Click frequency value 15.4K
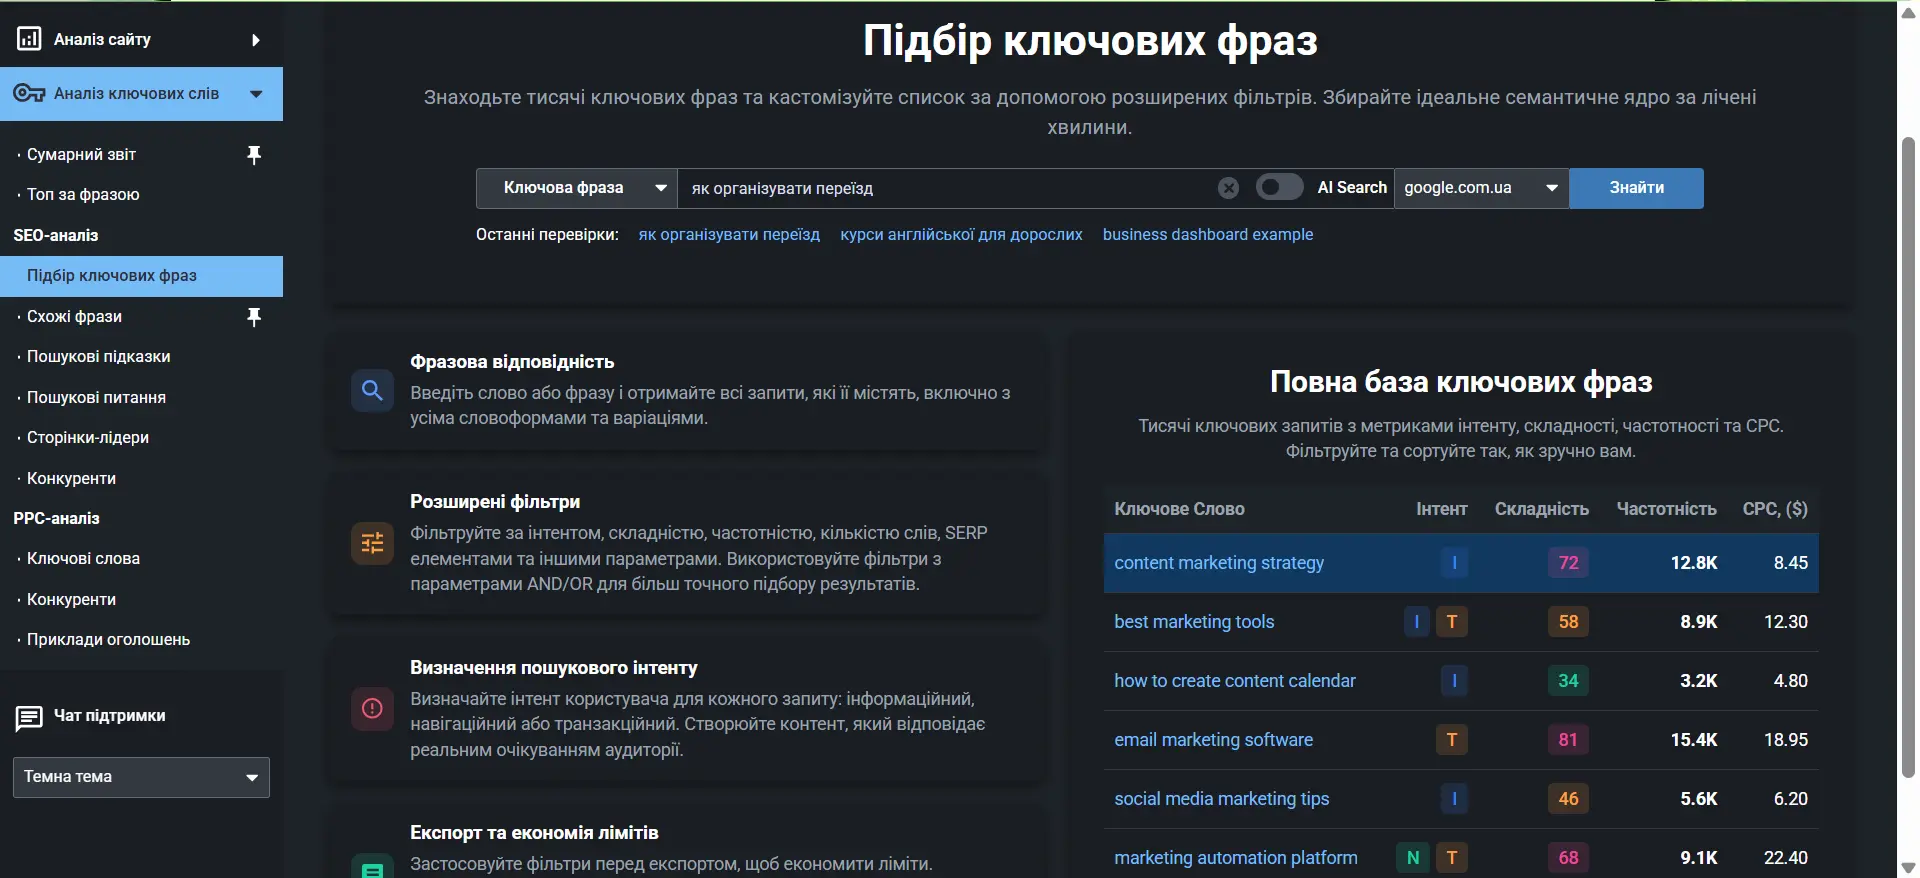This screenshot has width=1920, height=878. [x=1693, y=740]
